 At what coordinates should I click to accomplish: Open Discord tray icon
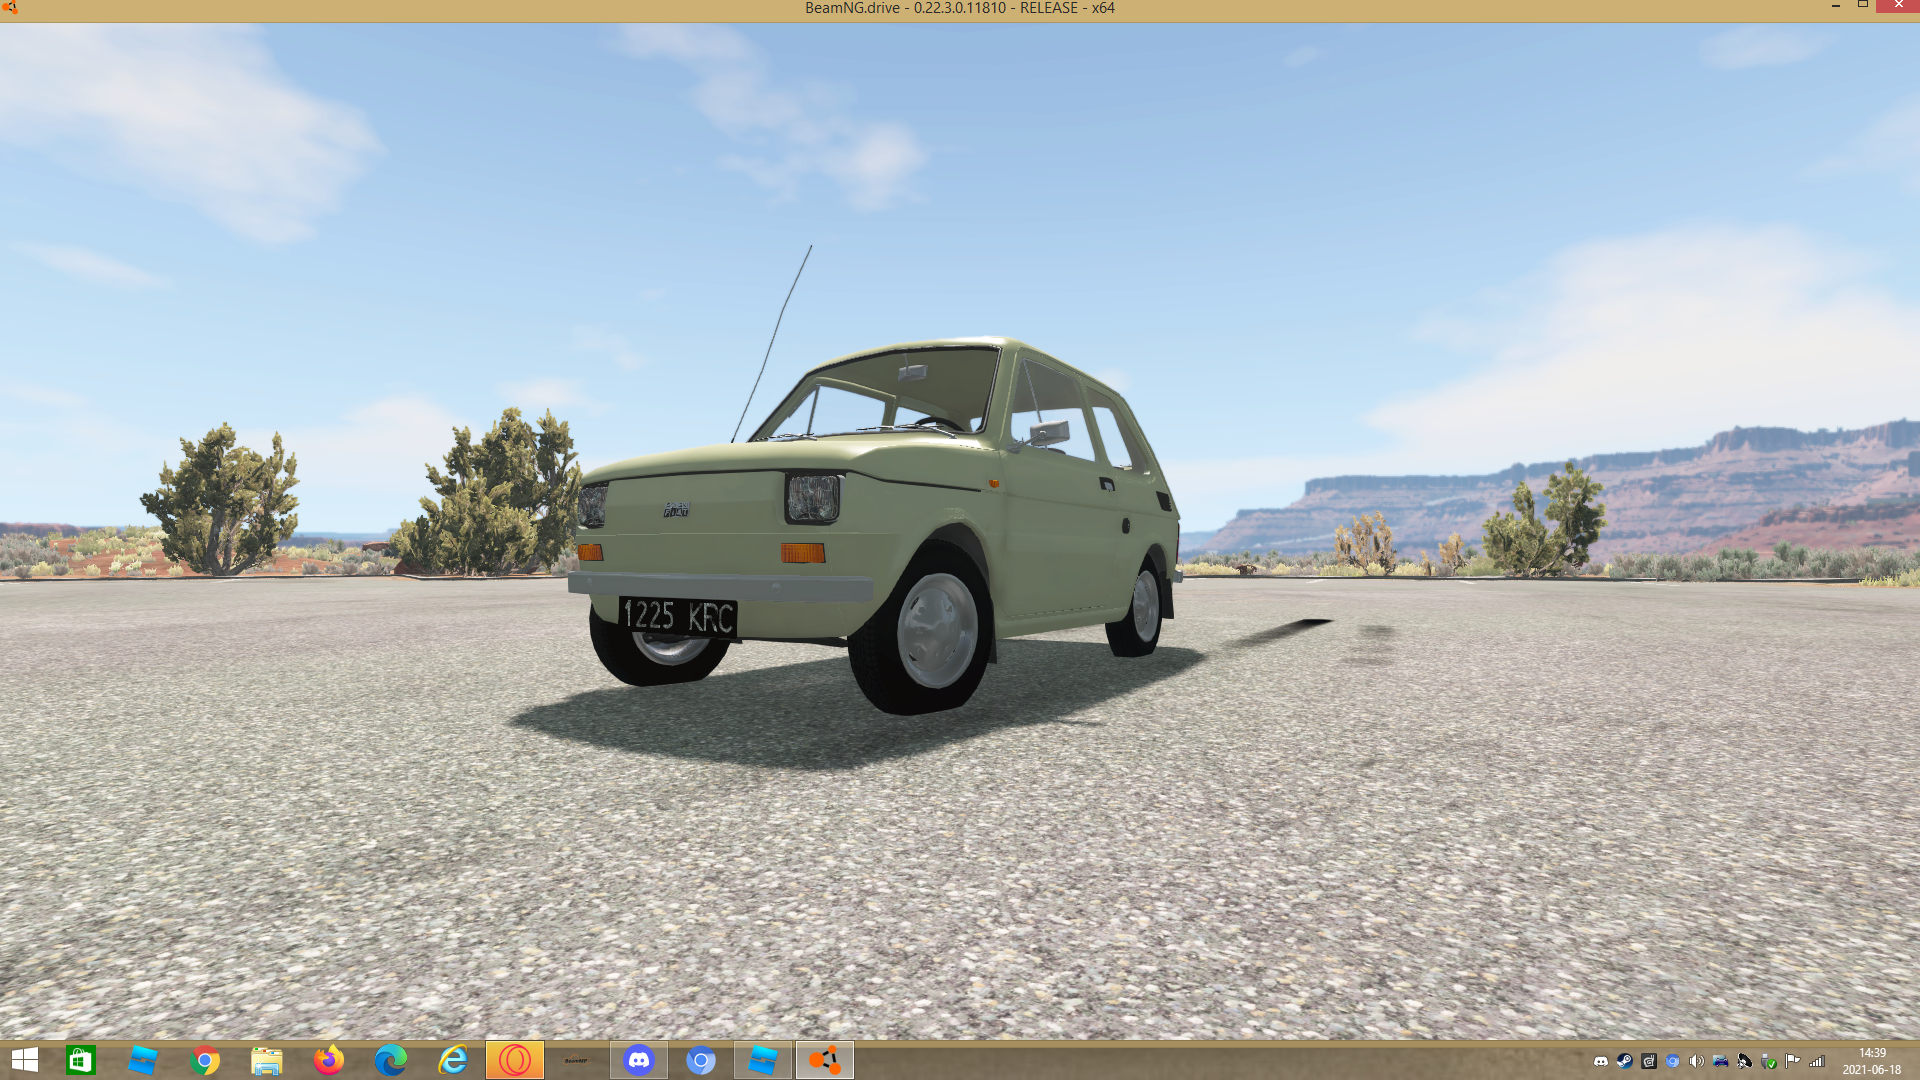1601,1062
